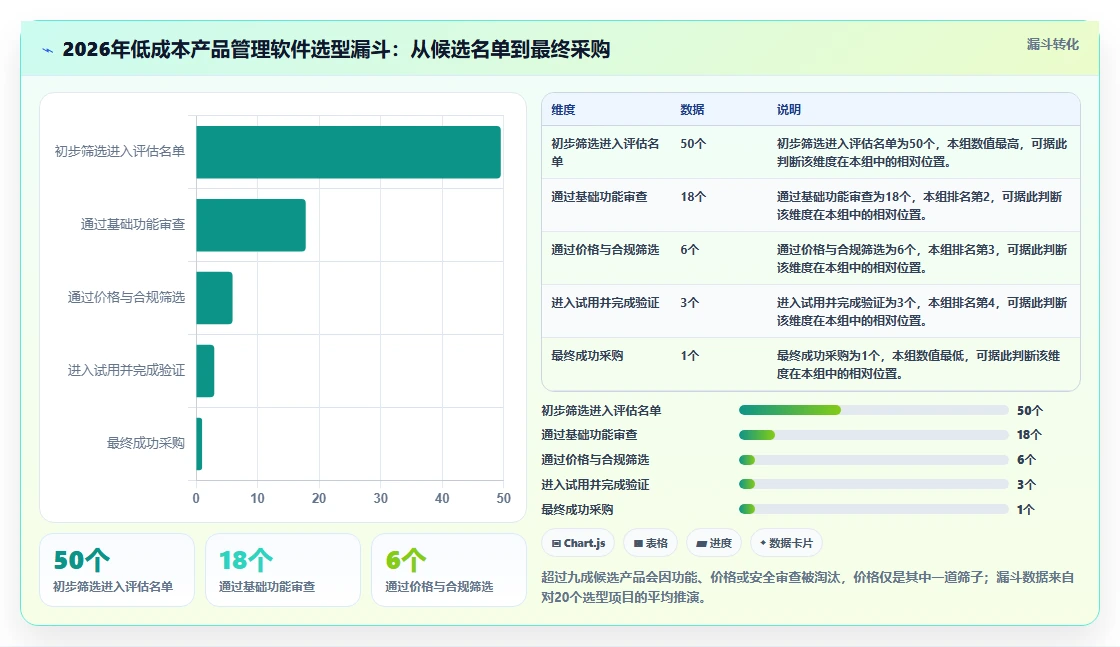Click the description mentioning 本组数值最低

919,364
